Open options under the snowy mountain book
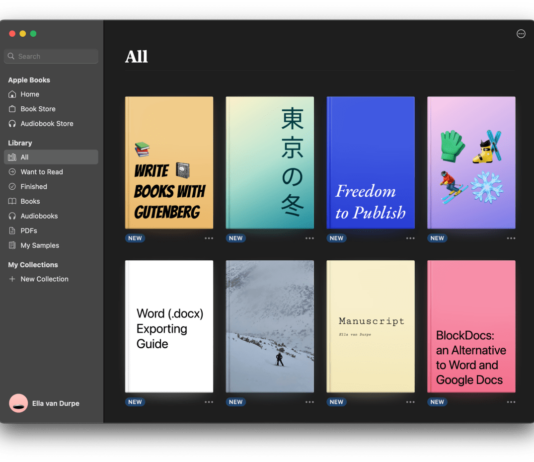Screen dimensions: 534x462 click(x=310, y=402)
